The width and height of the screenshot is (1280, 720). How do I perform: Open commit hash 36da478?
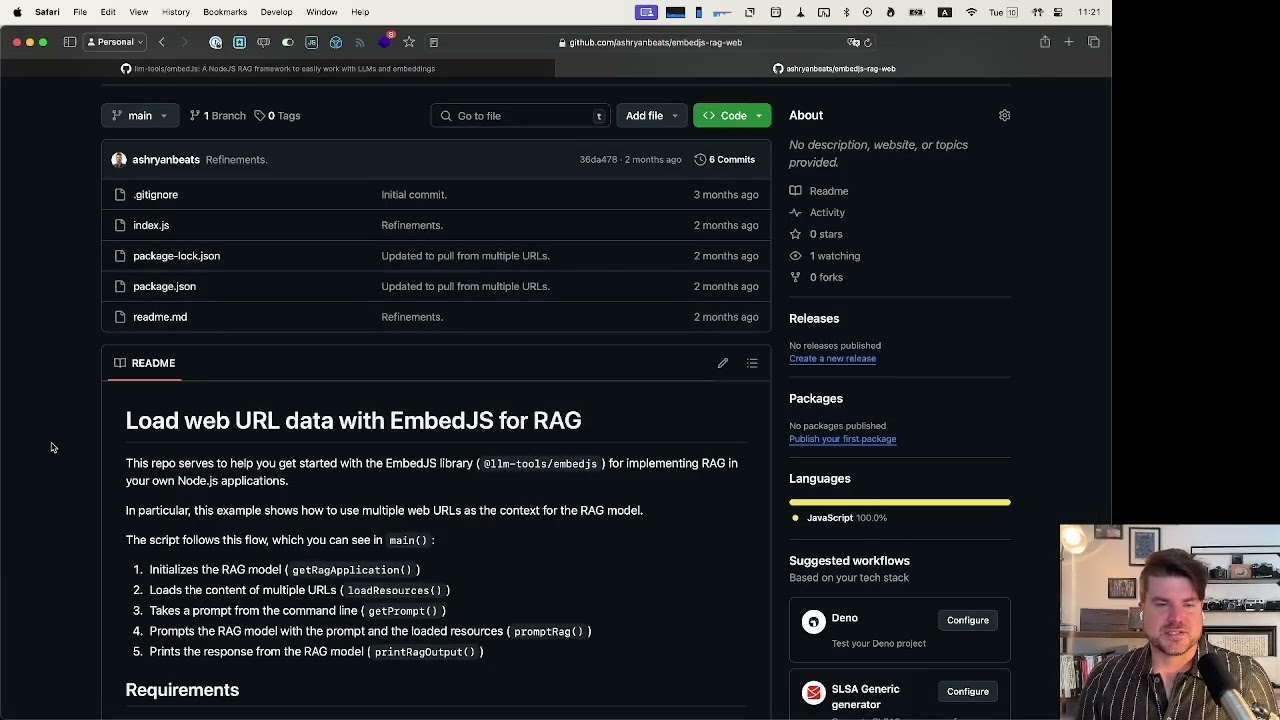click(598, 160)
